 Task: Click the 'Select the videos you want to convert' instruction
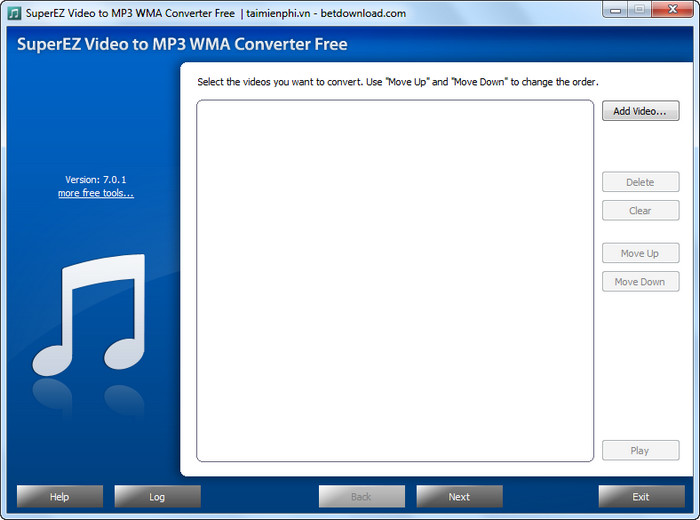coord(398,82)
